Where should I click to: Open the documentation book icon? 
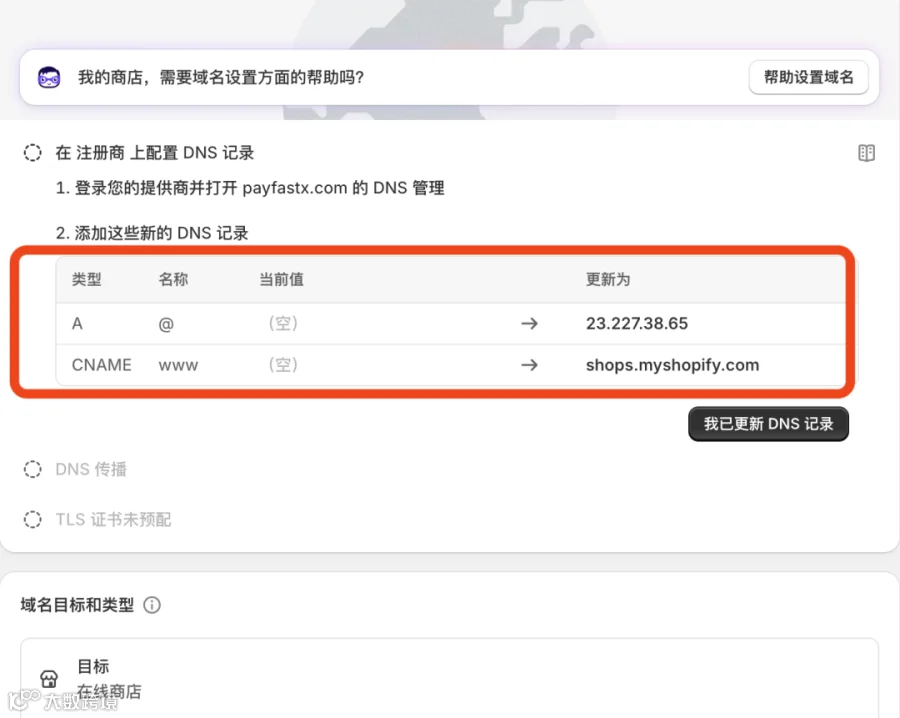866,153
